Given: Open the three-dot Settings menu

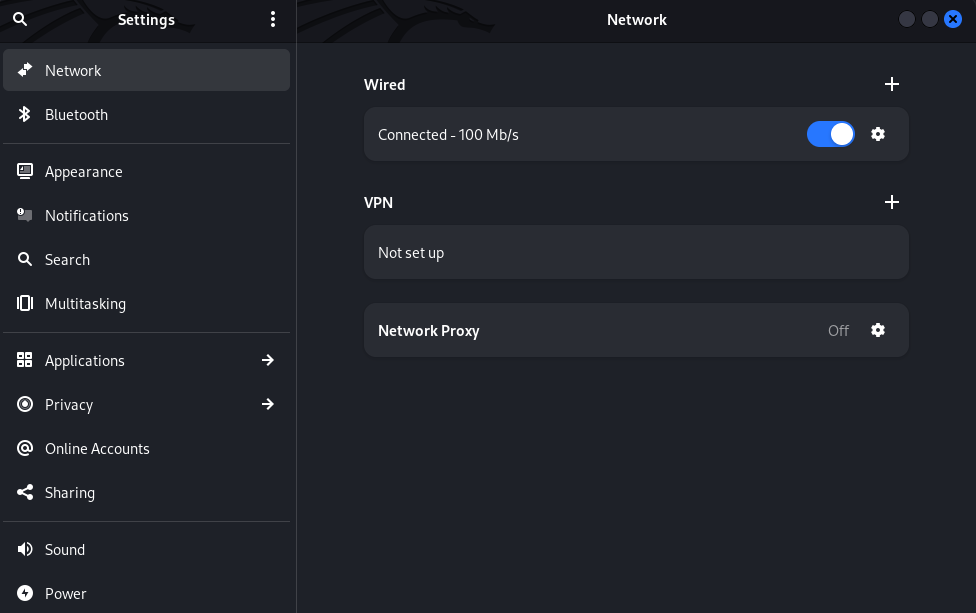Looking at the screenshot, I should pyautogui.click(x=273, y=19).
